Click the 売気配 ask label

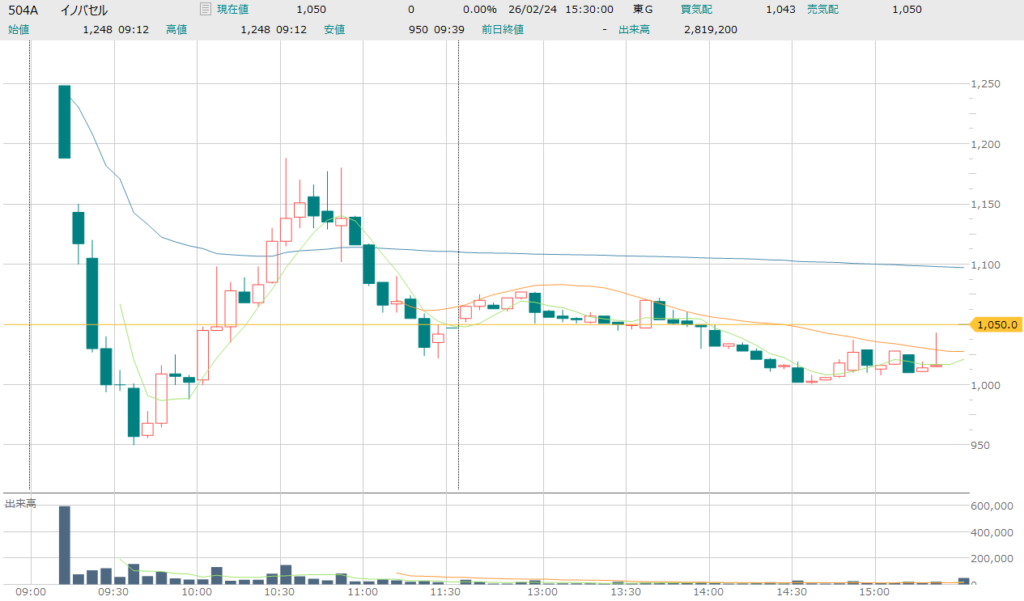[x=823, y=9]
